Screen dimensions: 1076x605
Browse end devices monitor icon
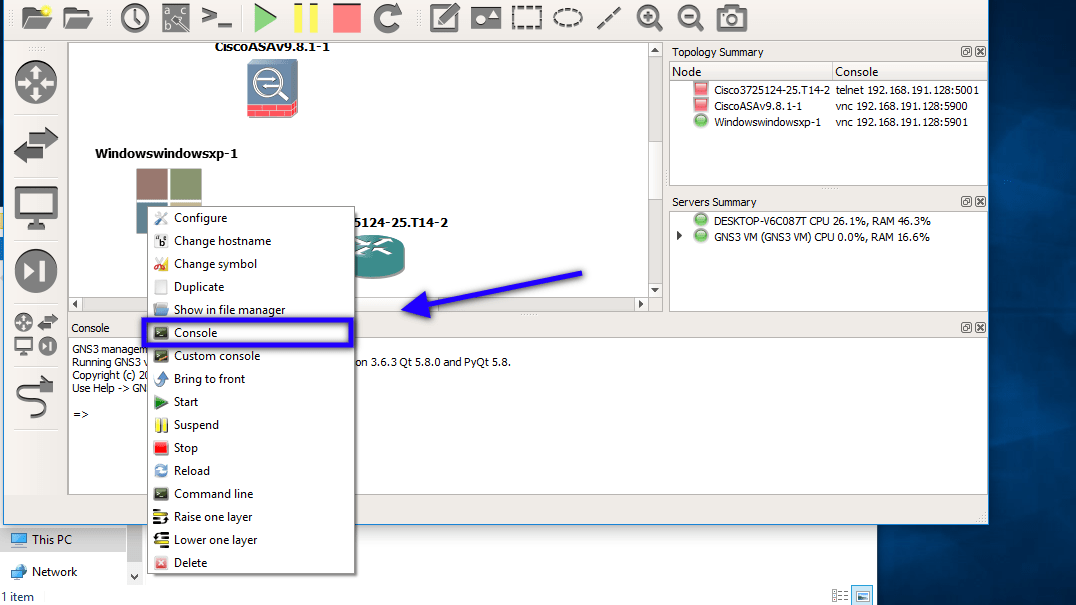[36, 208]
